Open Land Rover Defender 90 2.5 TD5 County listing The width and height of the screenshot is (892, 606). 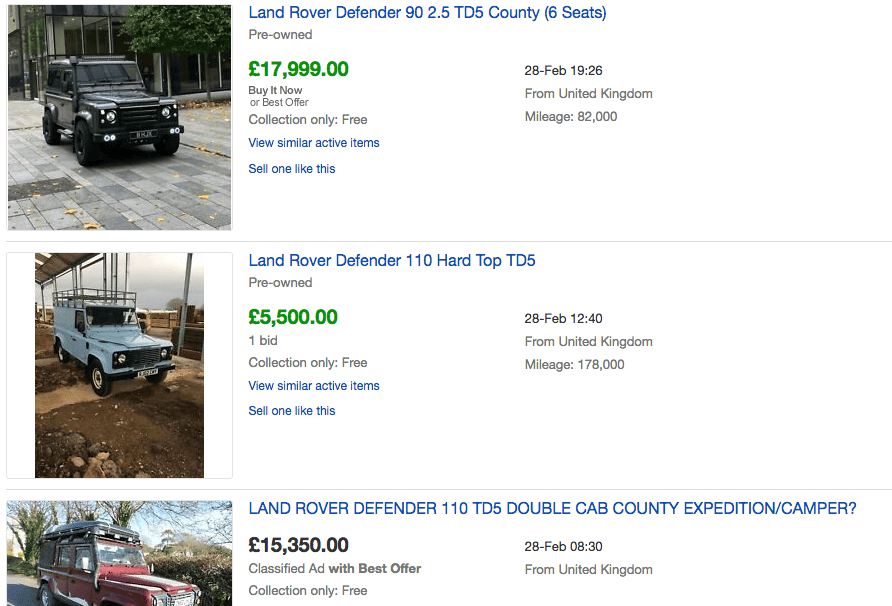coord(427,13)
